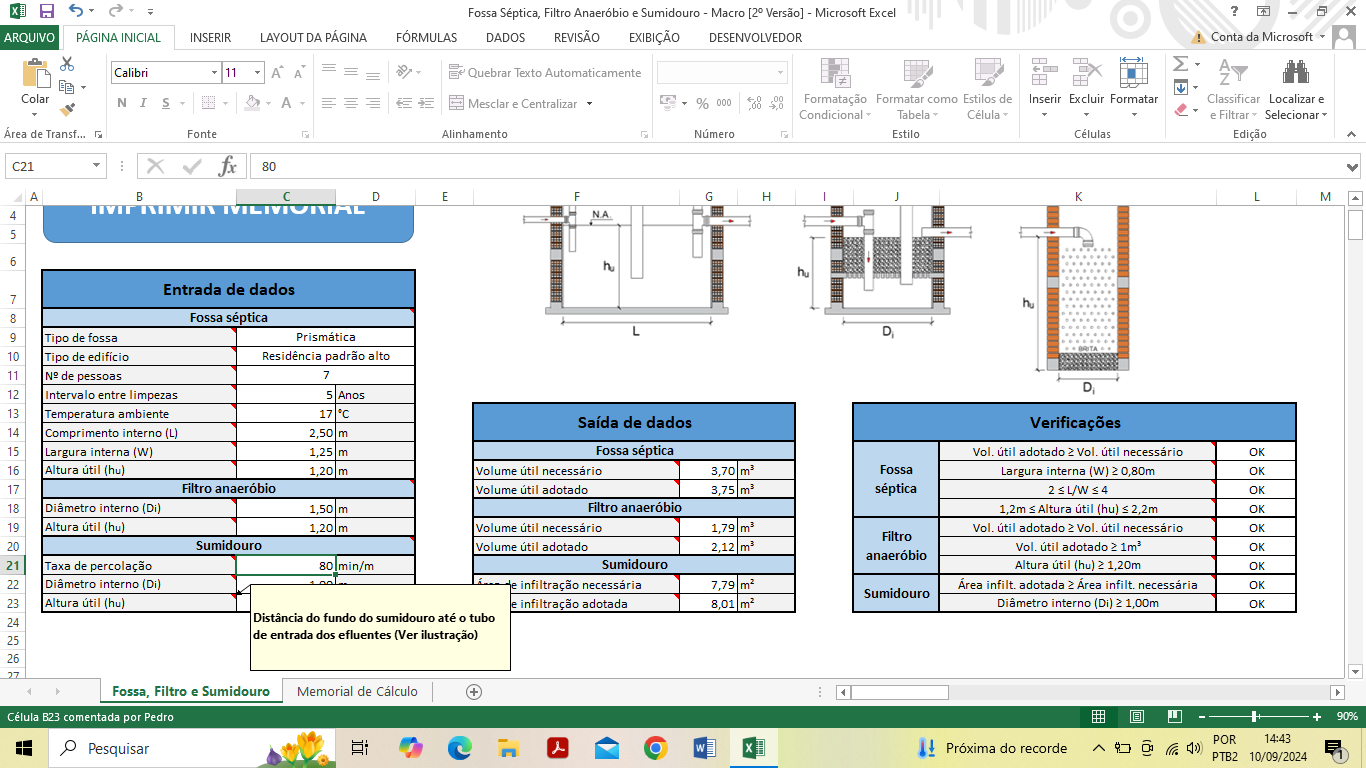
Task: Select Normal view button in status bar
Action: [1098, 716]
